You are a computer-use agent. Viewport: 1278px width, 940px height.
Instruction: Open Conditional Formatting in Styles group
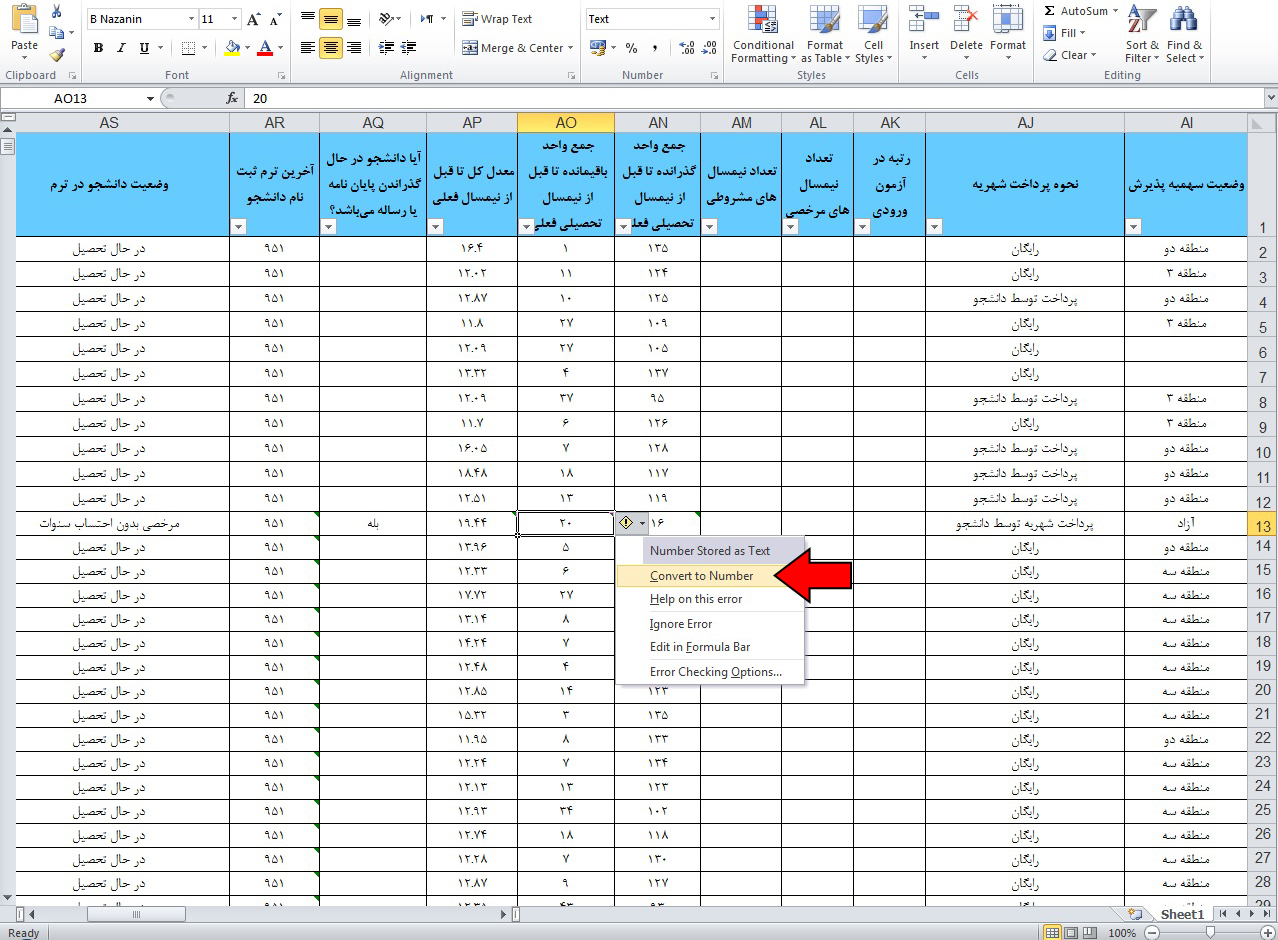pyautogui.click(x=762, y=35)
